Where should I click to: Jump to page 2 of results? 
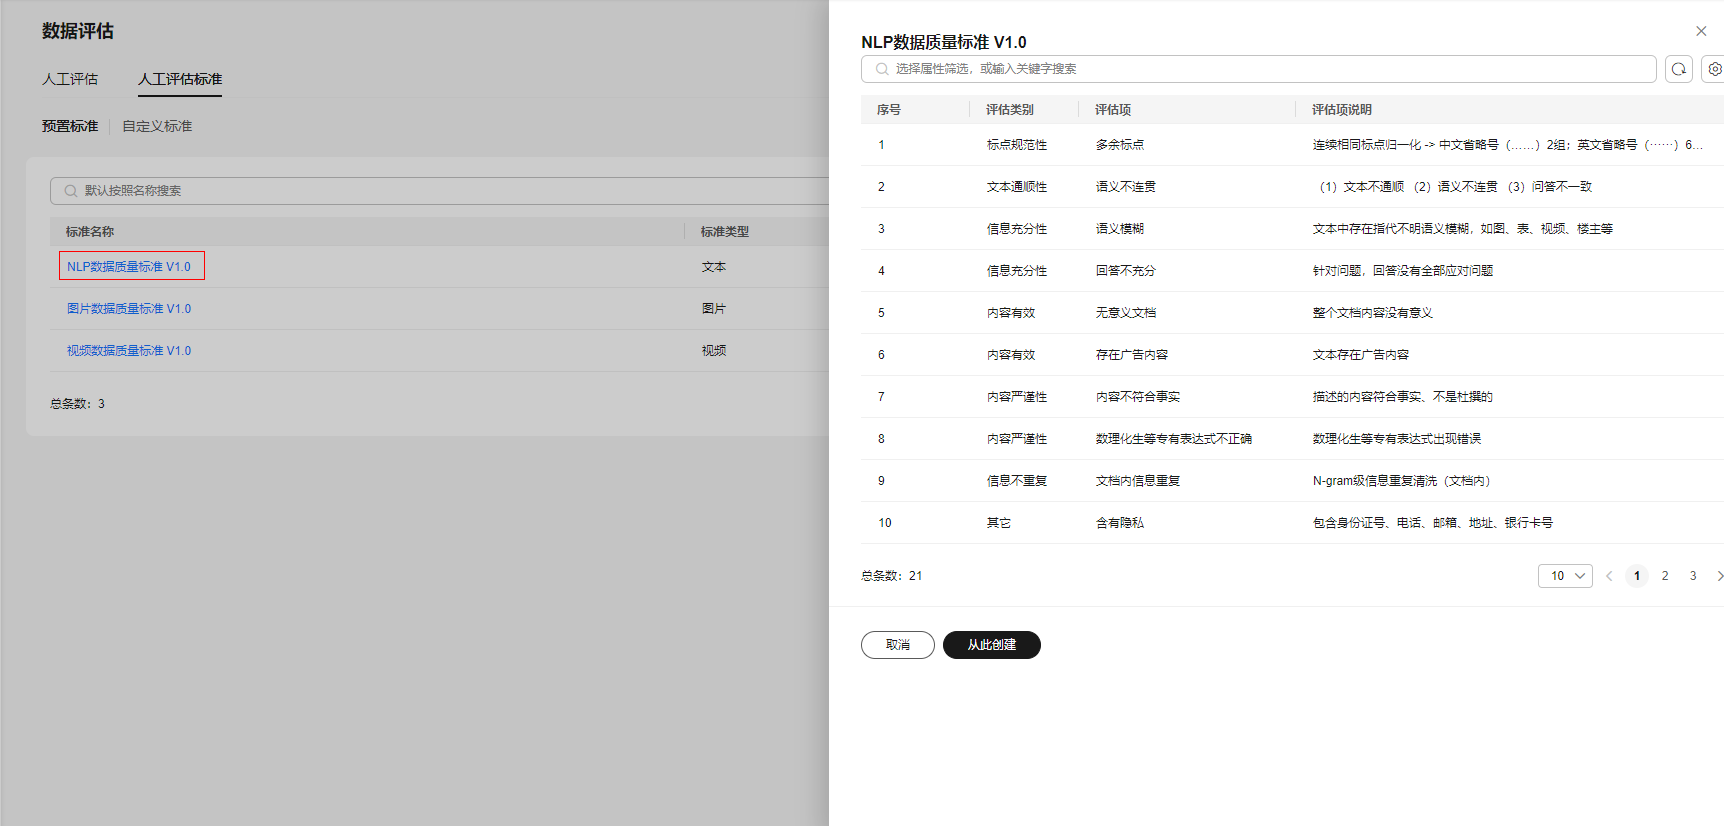[x=1665, y=576]
